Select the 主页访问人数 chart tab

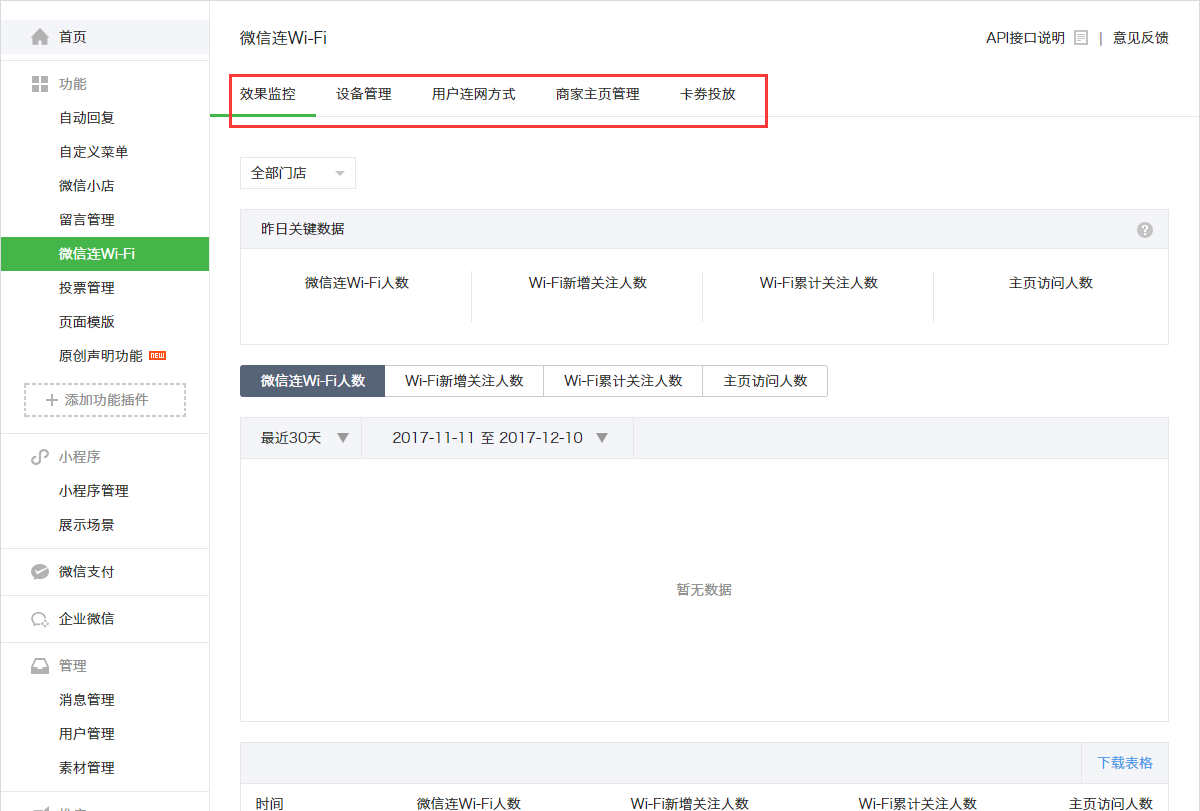click(765, 381)
